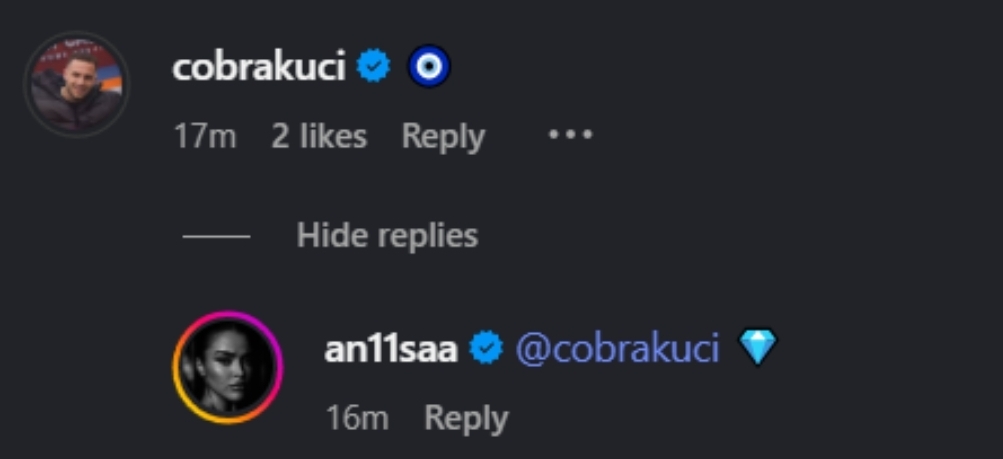
Task: Click the 16m timestamp on an11saa's reply
Action: pyautogui.click(x=357, y=418)
